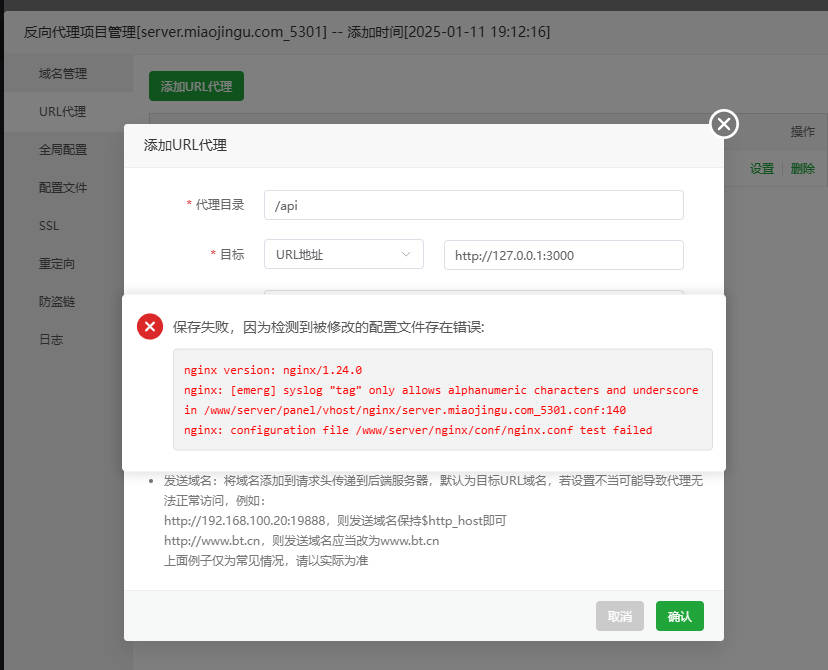The height and width of the screenshot is (670, 828).
Task: Click the red error icon in failure message
Action: pyautogui.click(x=149, y=326)
